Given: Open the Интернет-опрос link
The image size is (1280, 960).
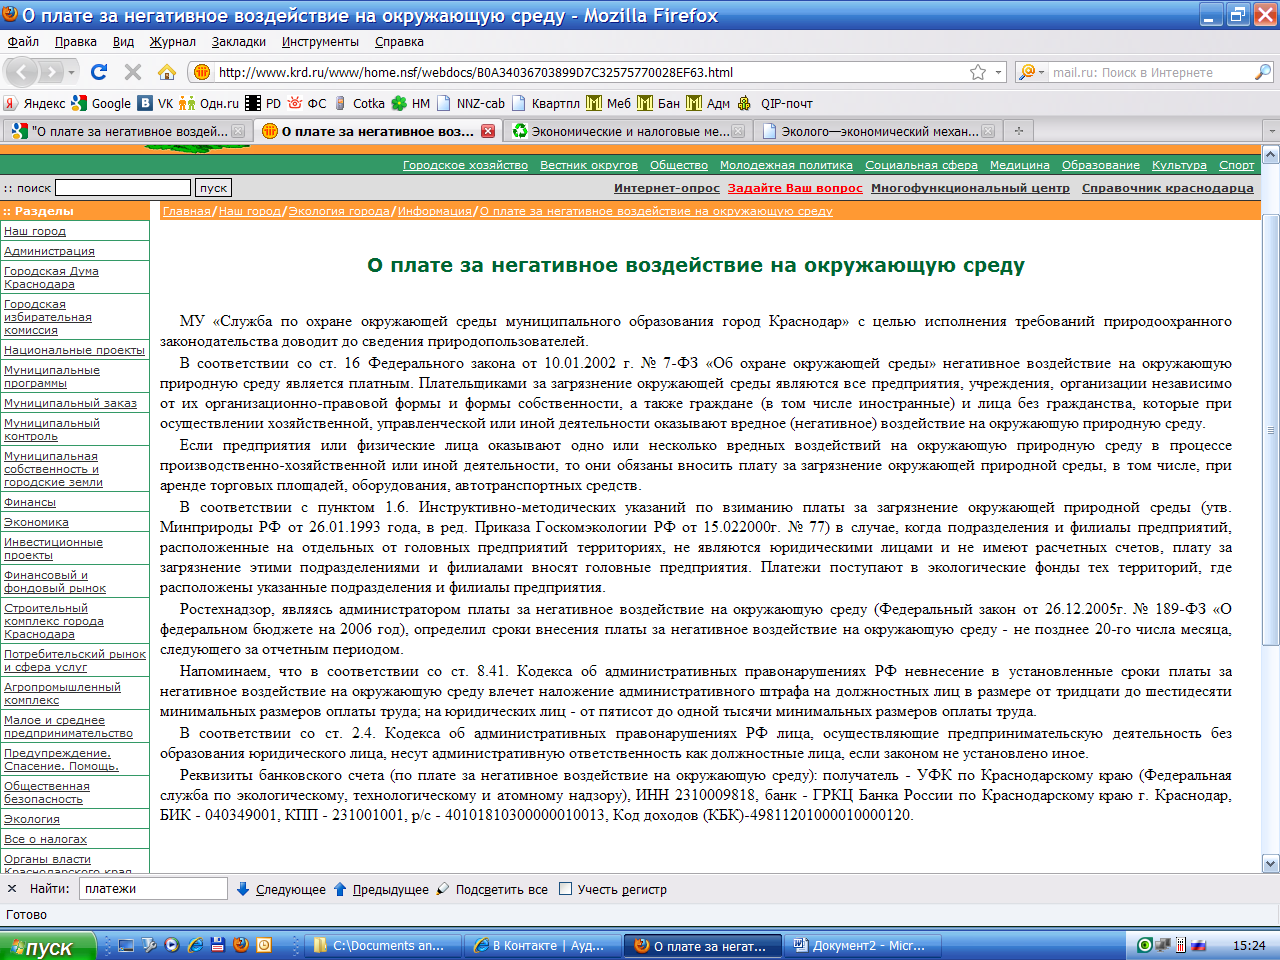Looking at the screenshot, I should click(x=667, y=188).
